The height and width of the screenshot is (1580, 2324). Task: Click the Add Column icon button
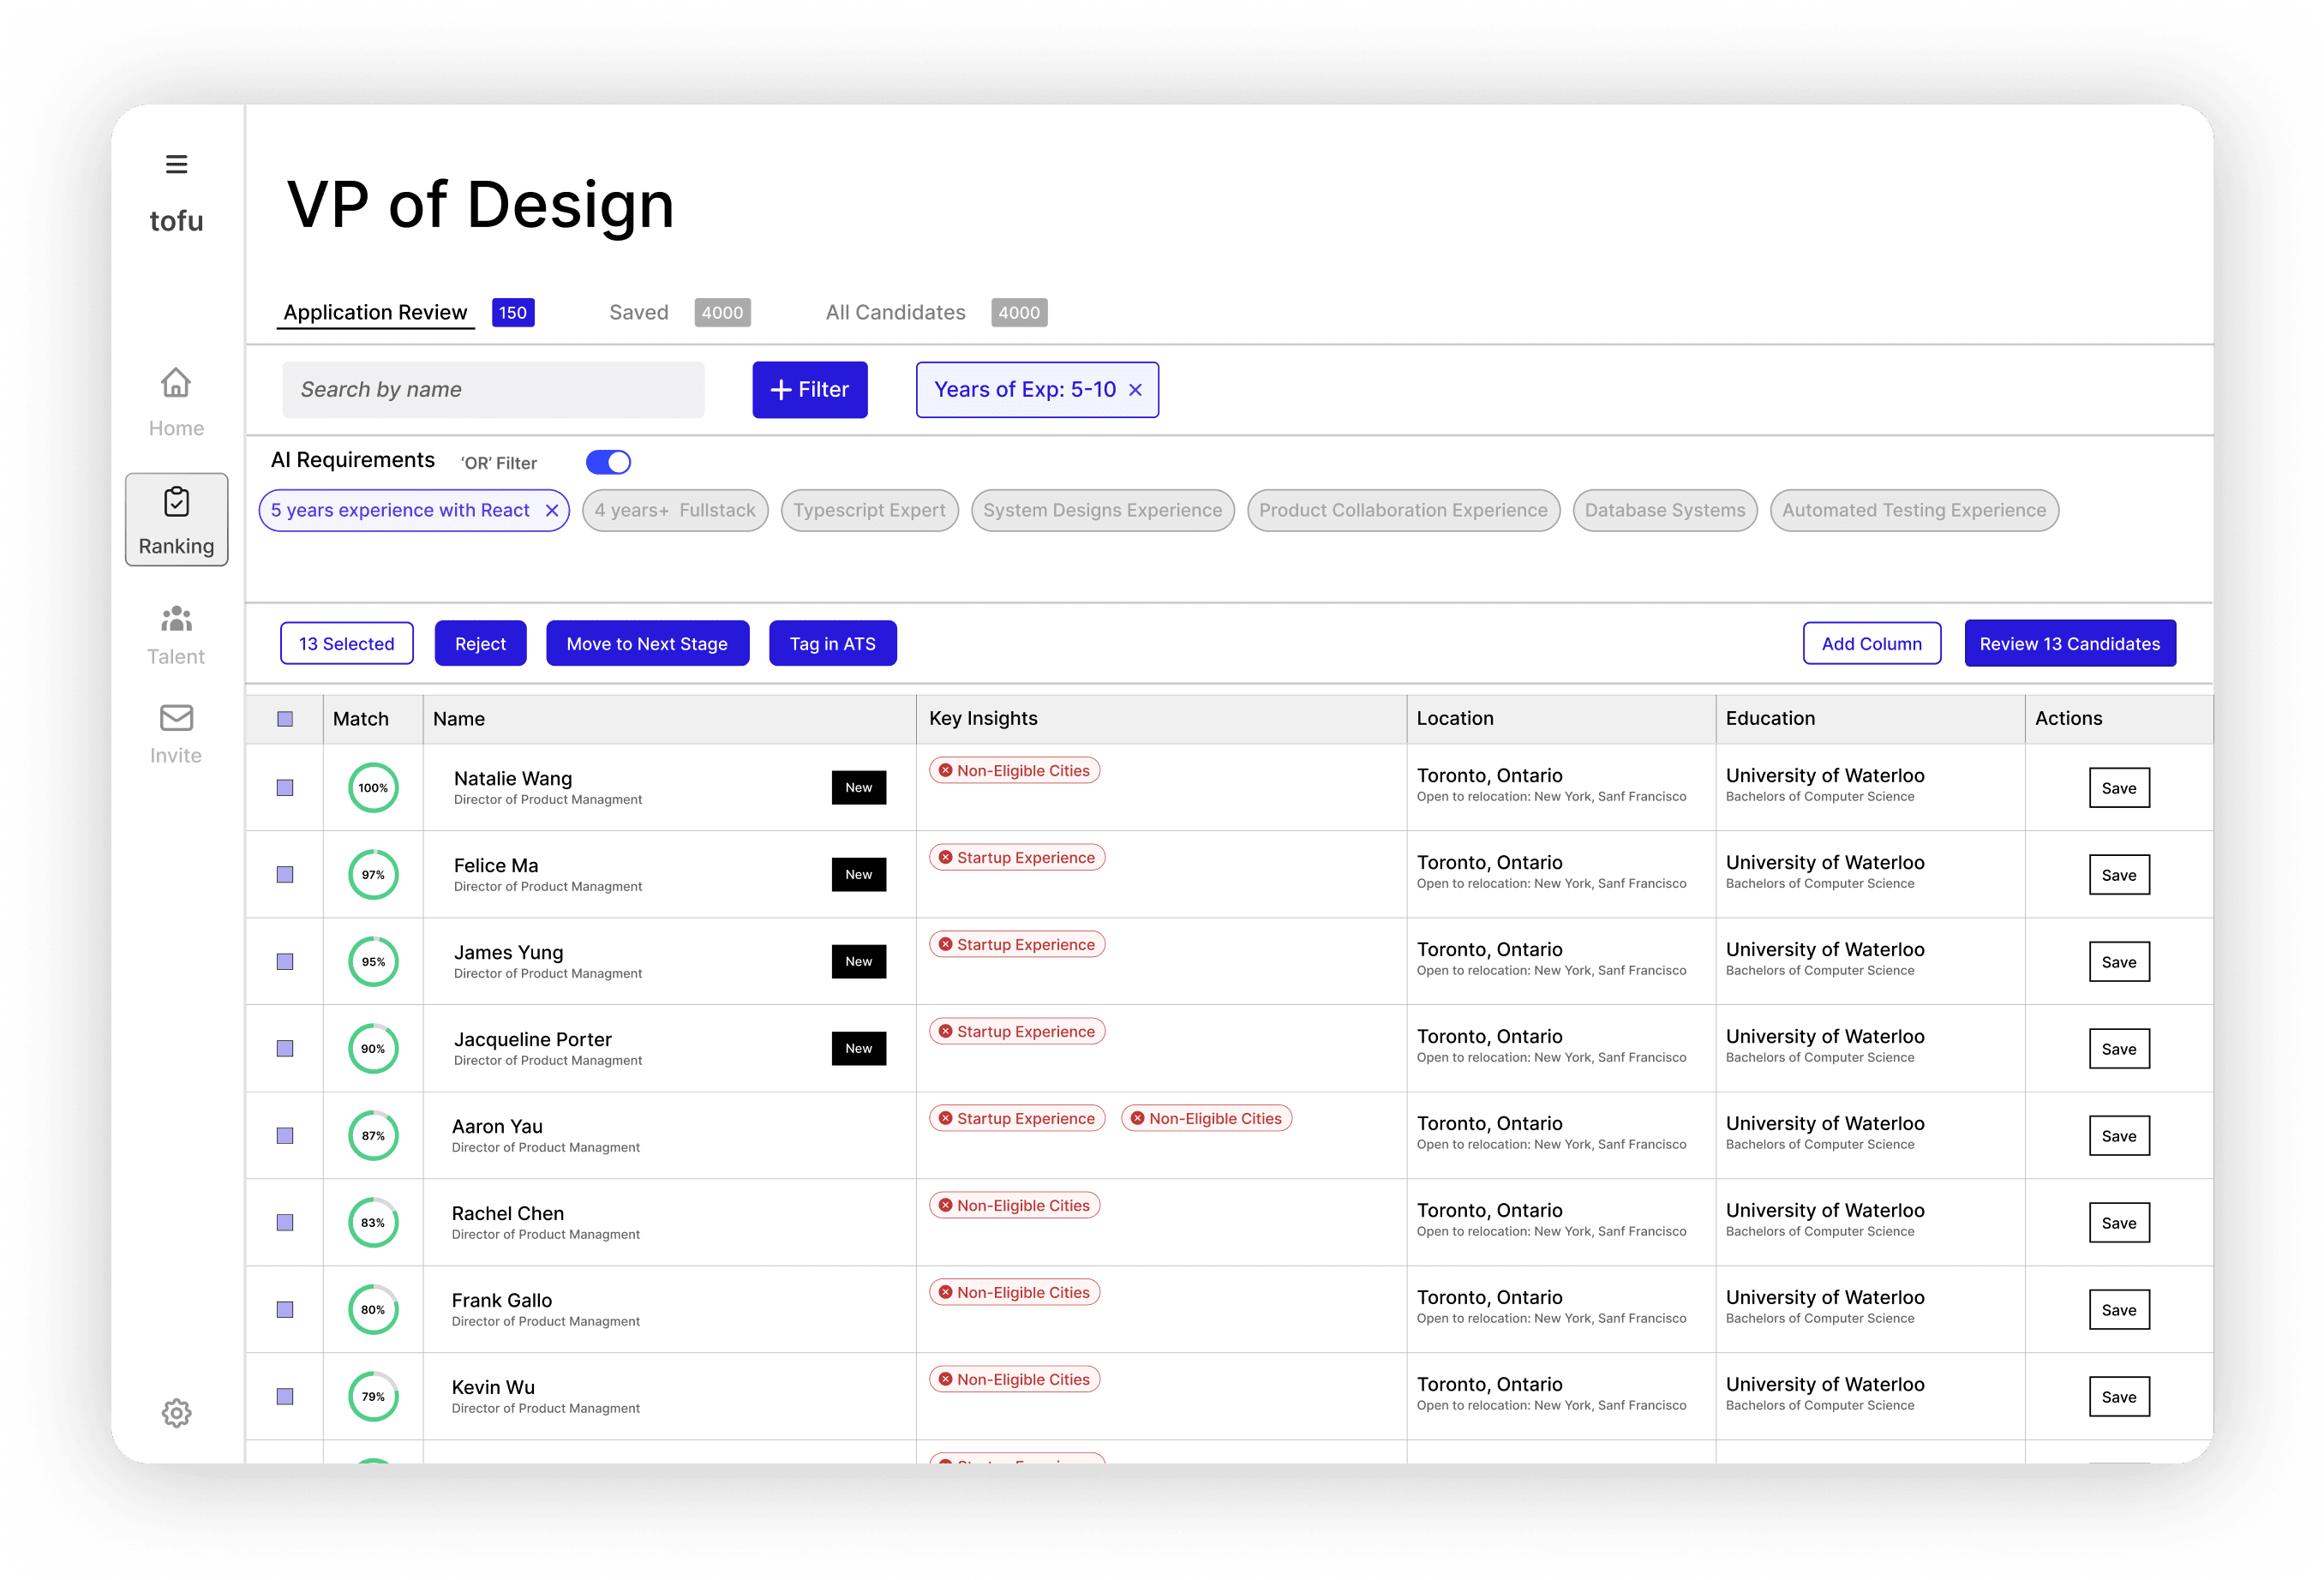pyautogui.click(x=1871, y=642)
